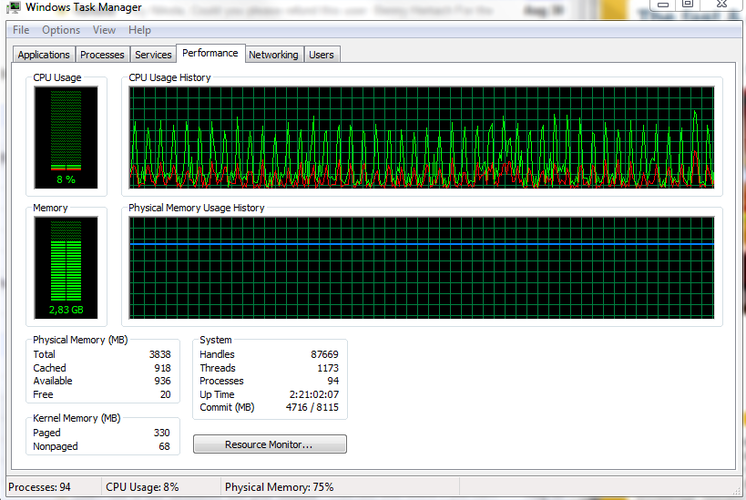
Task: Select the Performance tab
Action: coord(210,53)
